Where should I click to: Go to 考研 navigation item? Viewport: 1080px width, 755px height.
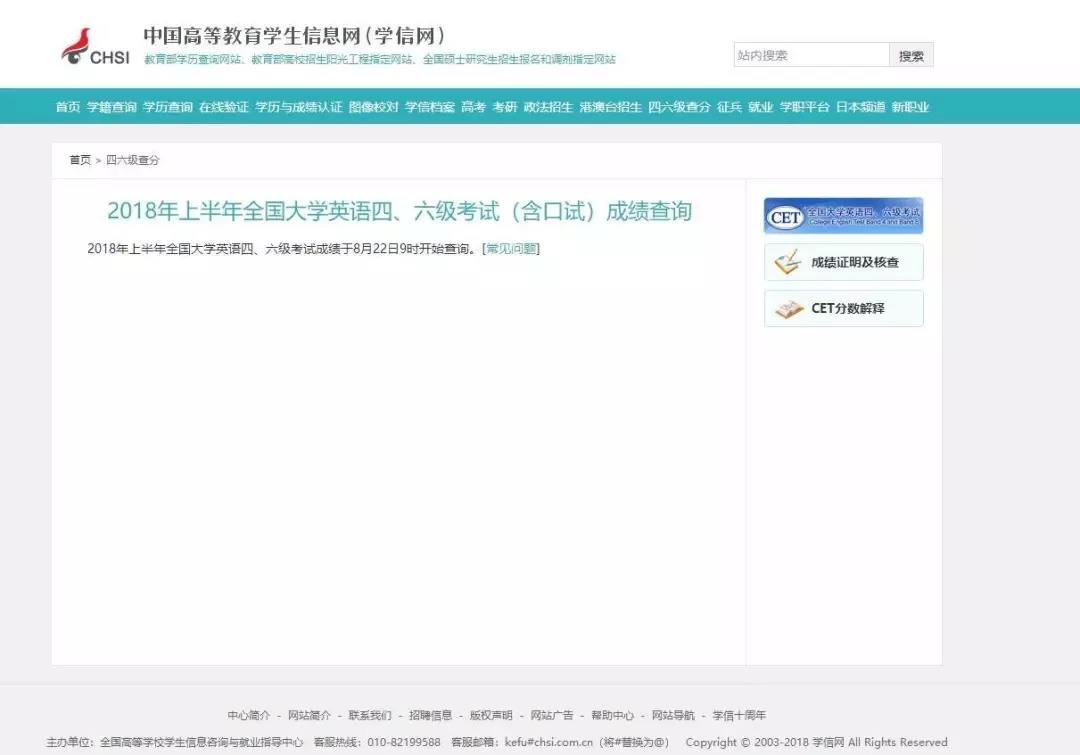click(x=504, y=107)
